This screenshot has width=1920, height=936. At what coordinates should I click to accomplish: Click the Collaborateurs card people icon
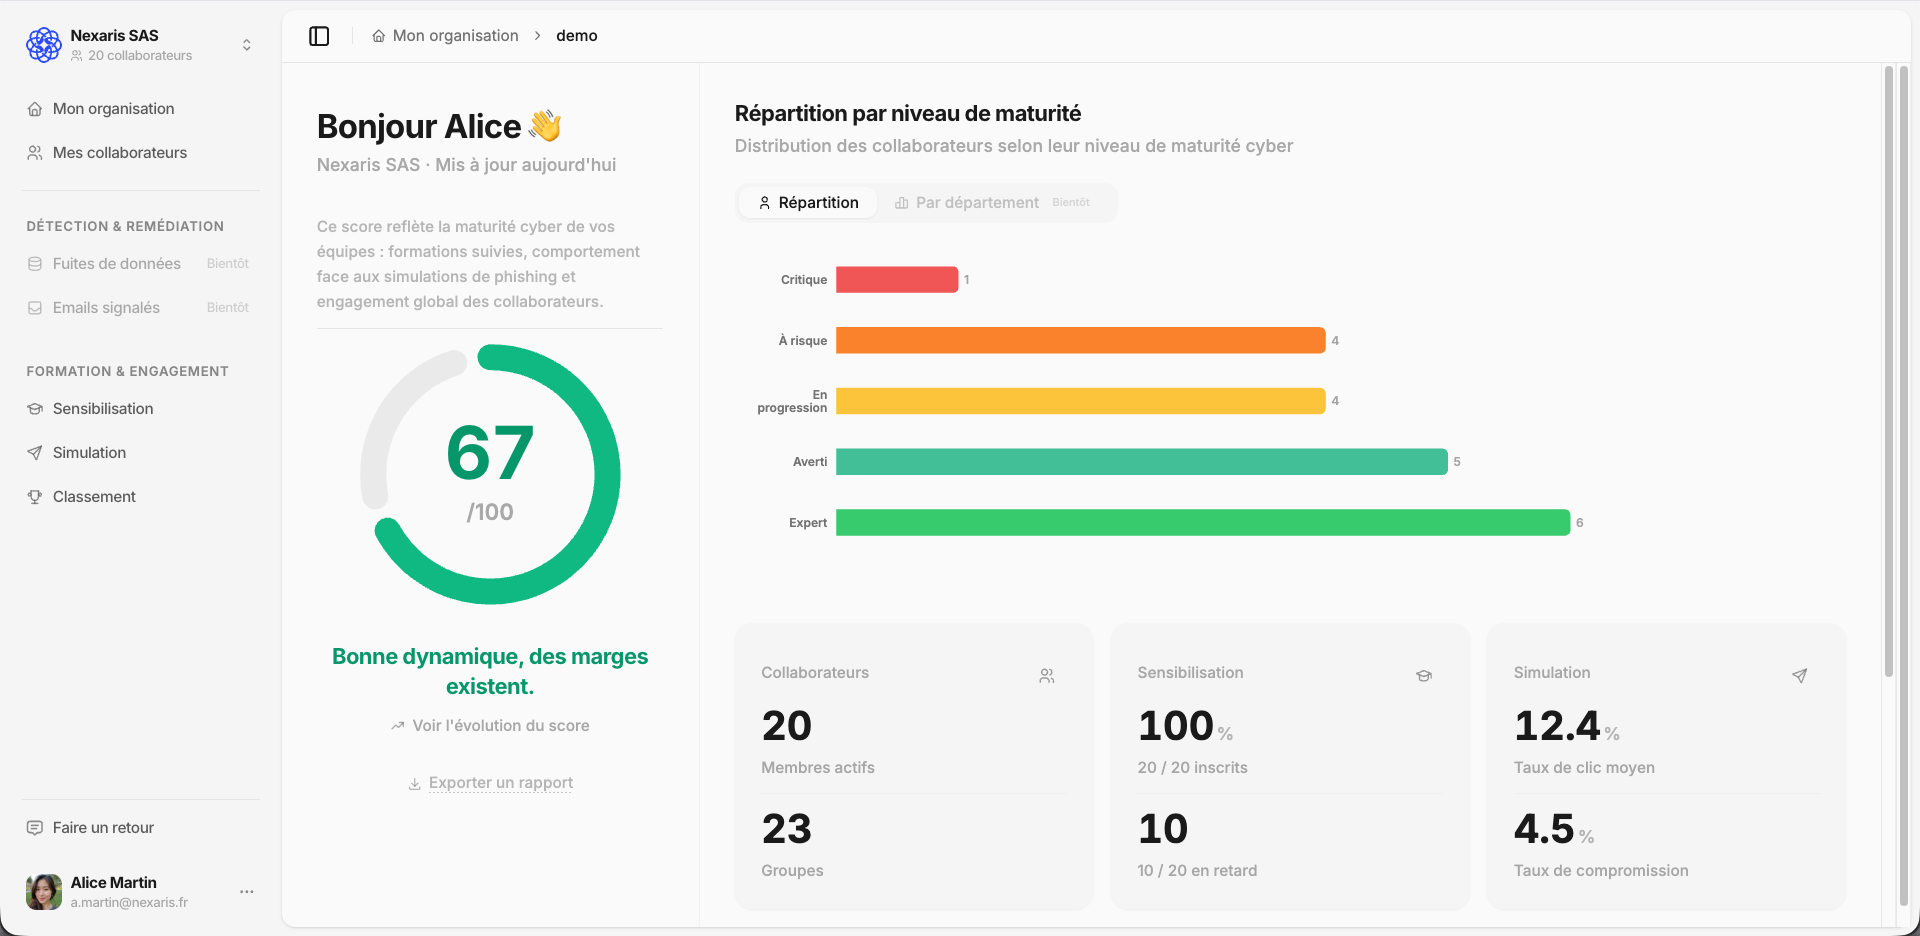(1046, 676)
